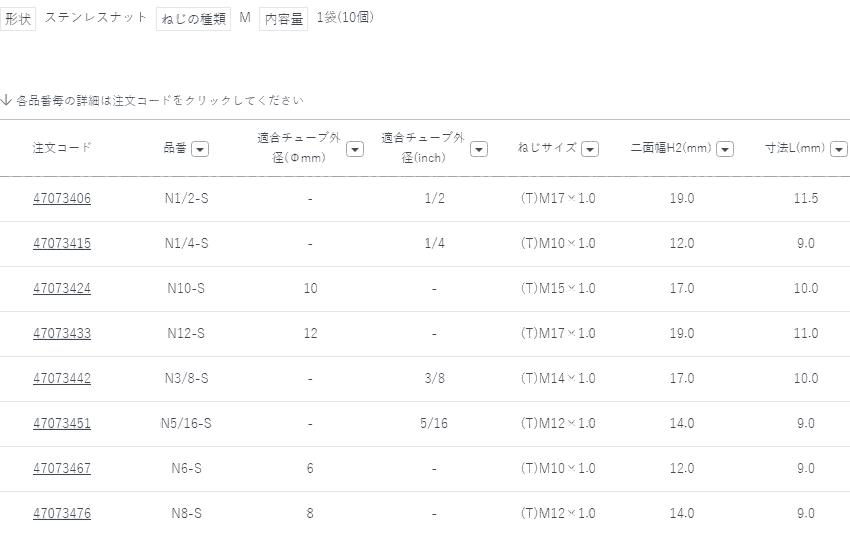850x534 pixels.
Task: Select the N5/16-S product number cell
Action: click(x=186, y=424)
